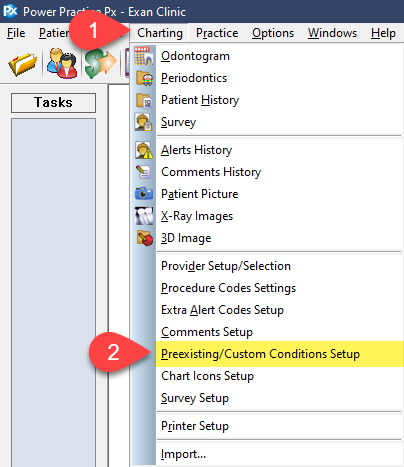Click the Tasks panel button
This screenshot has width=404, height=467.
click(x=53, y=103)
